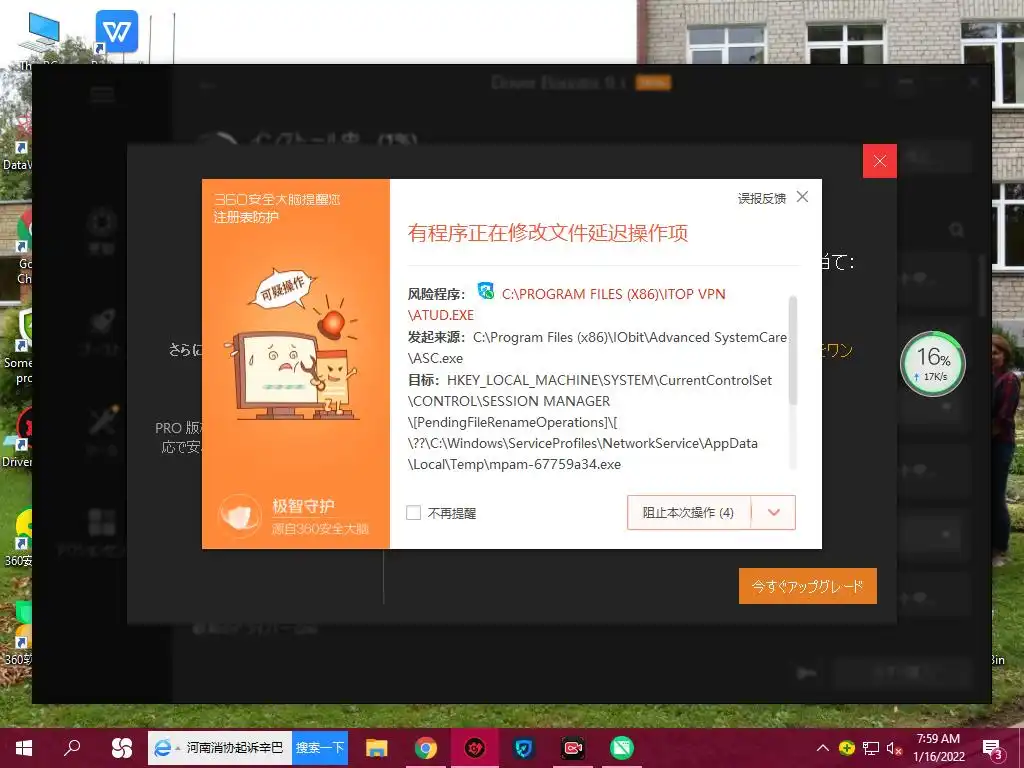Click the 16% speed floating widget

933,364
